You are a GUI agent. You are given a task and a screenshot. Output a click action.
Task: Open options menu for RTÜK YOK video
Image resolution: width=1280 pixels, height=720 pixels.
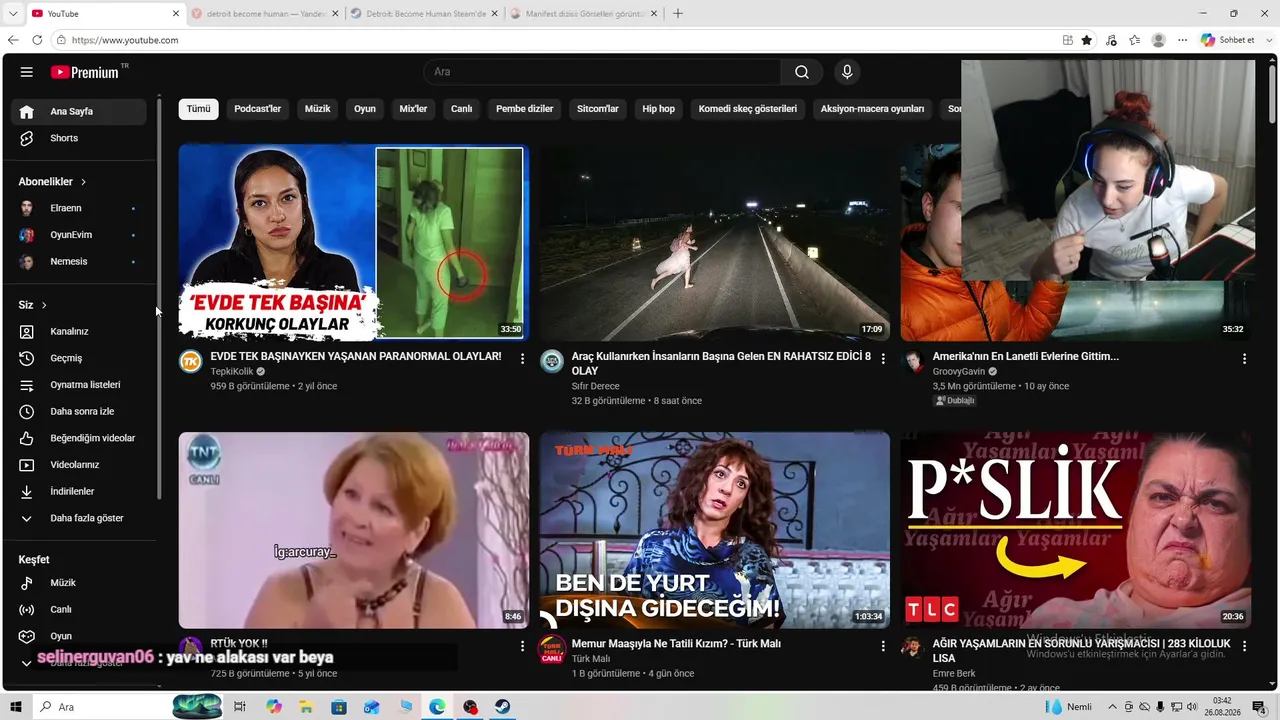[522, 646]
